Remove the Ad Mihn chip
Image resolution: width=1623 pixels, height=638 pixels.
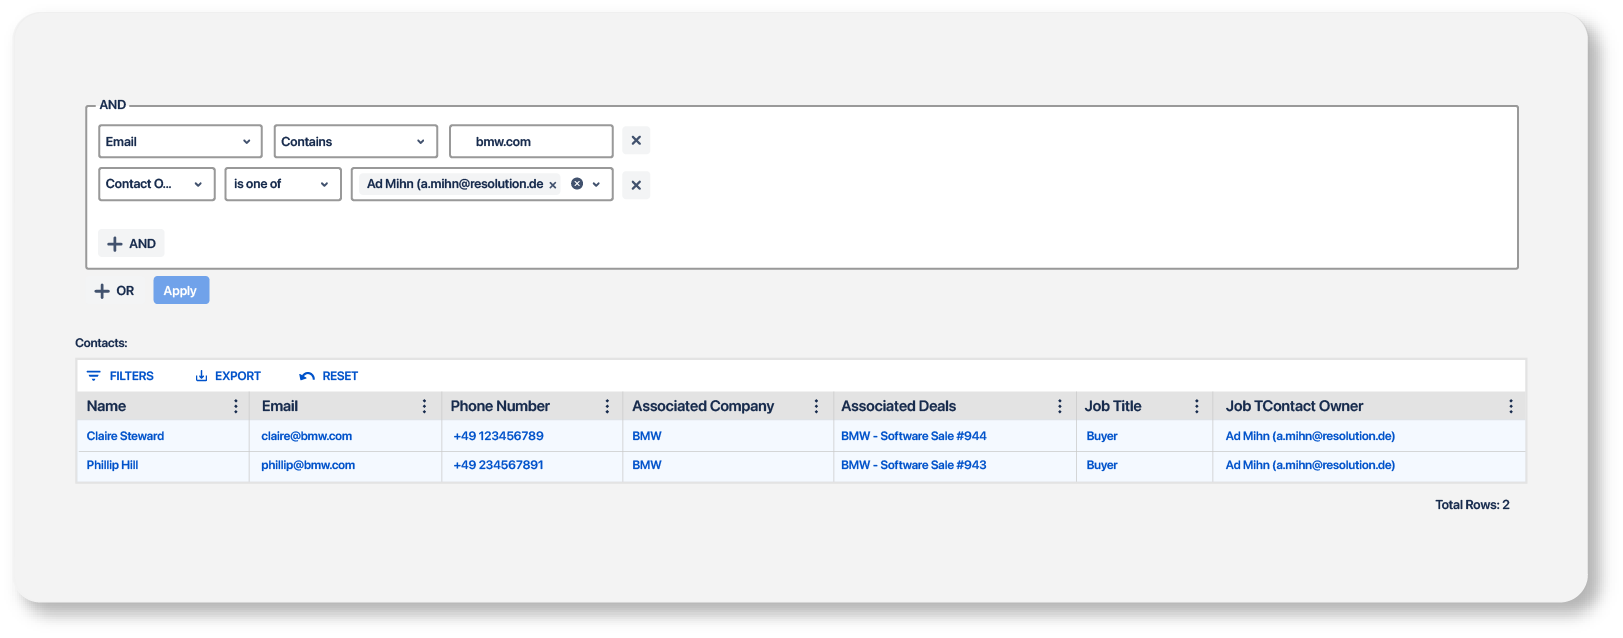tap(553, 185)
